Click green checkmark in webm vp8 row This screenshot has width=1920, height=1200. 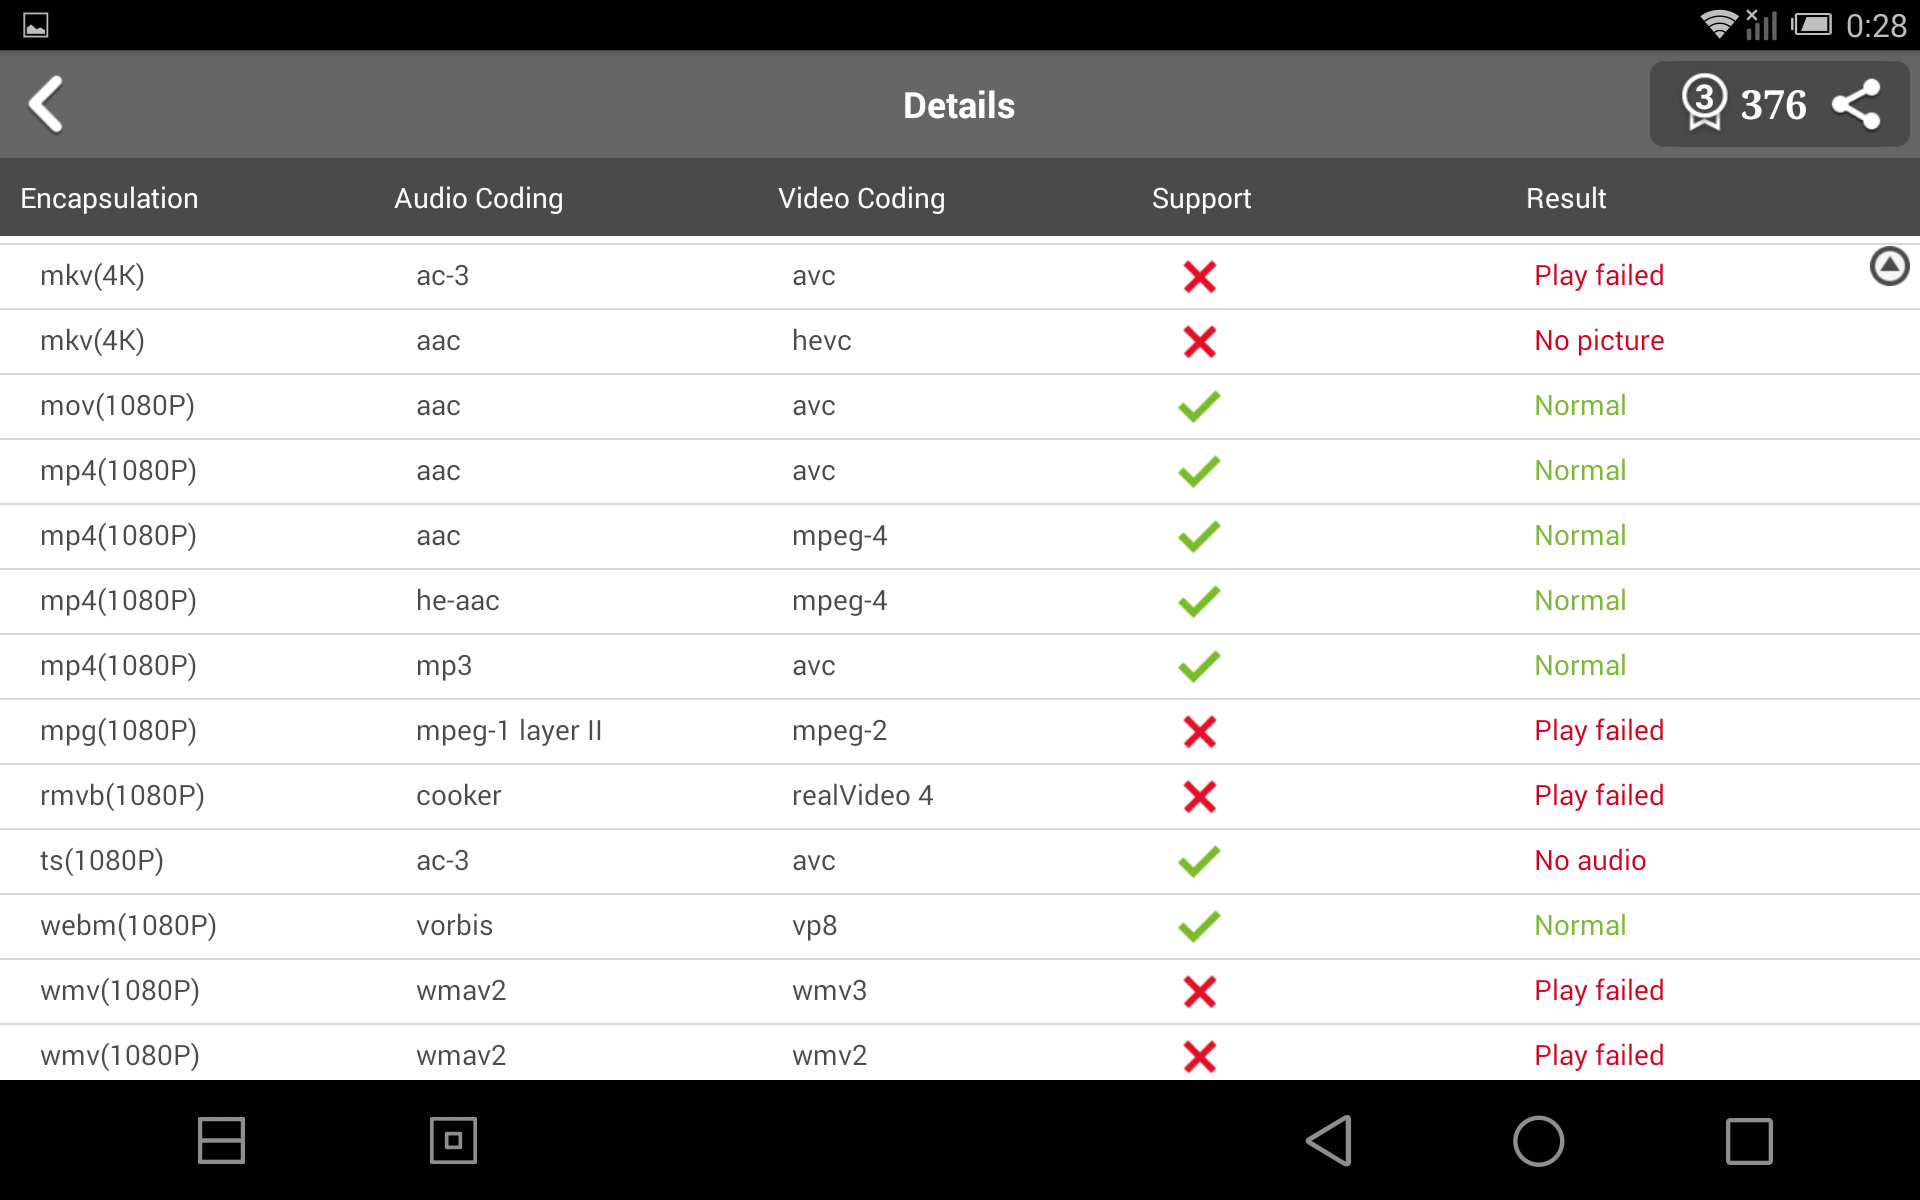point(1199,926)
